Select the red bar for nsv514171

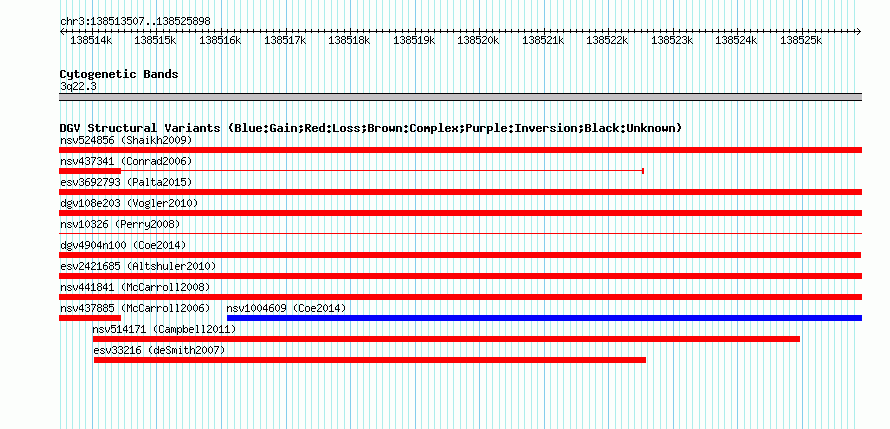pos(446,339)
